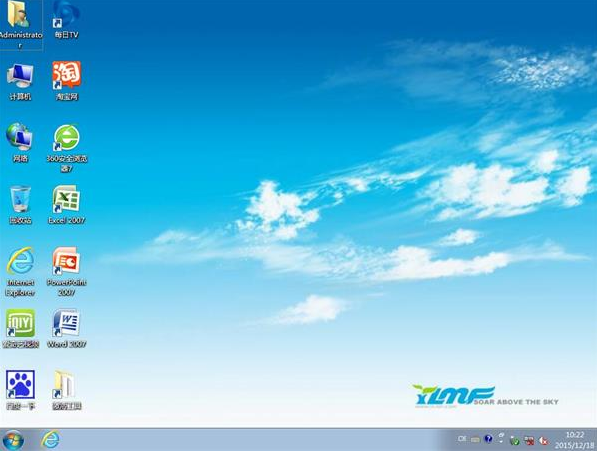This screenshot has height=453, width=597.
Task: Select the Network globe desktop icon
Action: pyautogui.click(x=20, y=142)
